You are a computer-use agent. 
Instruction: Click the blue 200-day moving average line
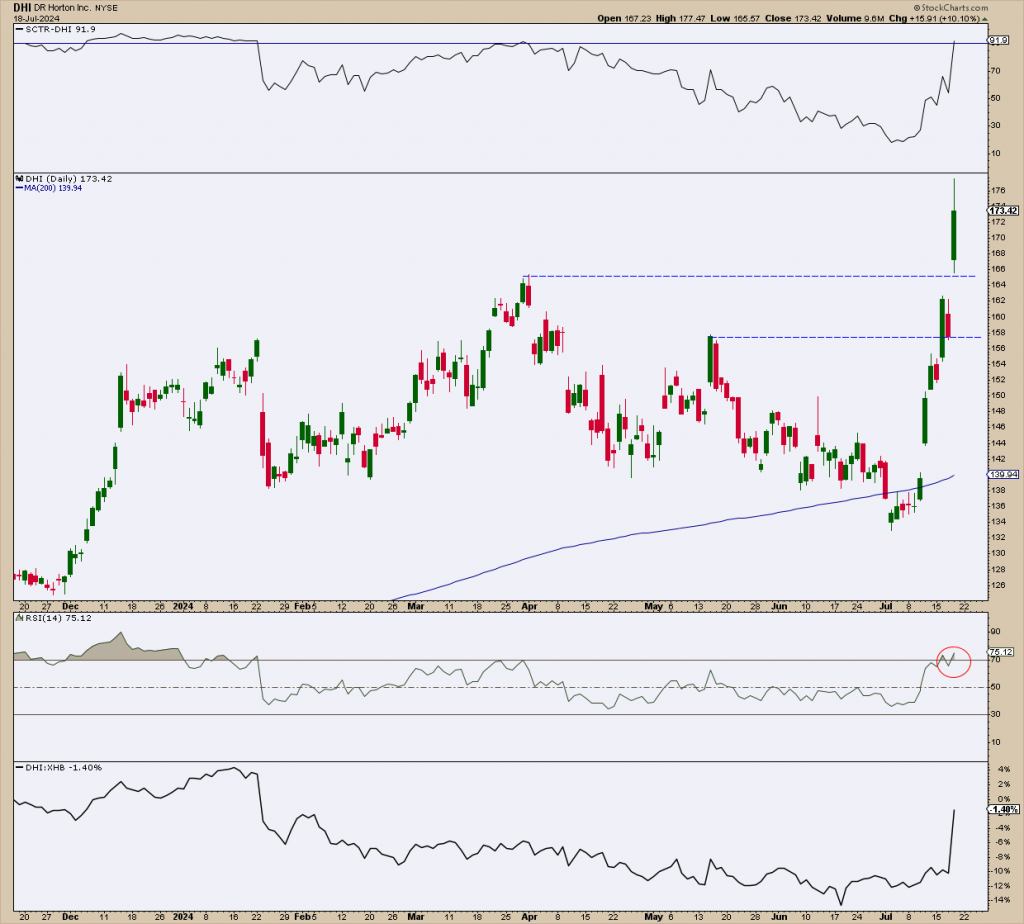click(x=673, y=529)
